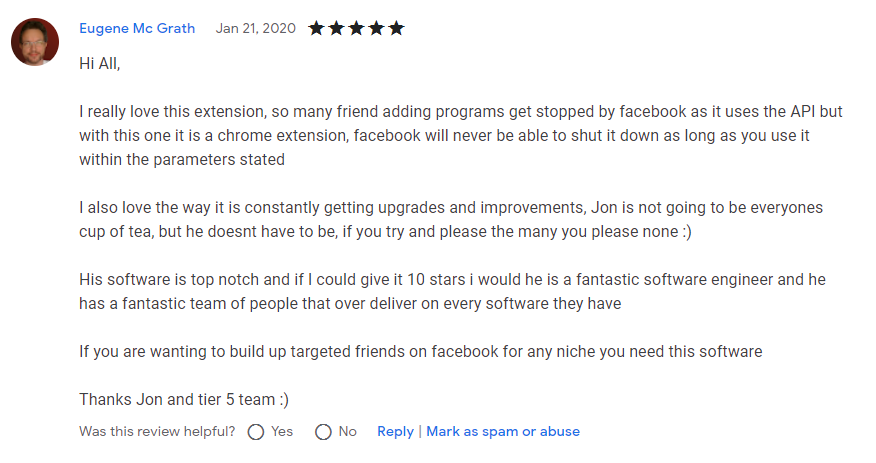Reply to this review
Screen dimensions: 876x463
tap(395, 432)
